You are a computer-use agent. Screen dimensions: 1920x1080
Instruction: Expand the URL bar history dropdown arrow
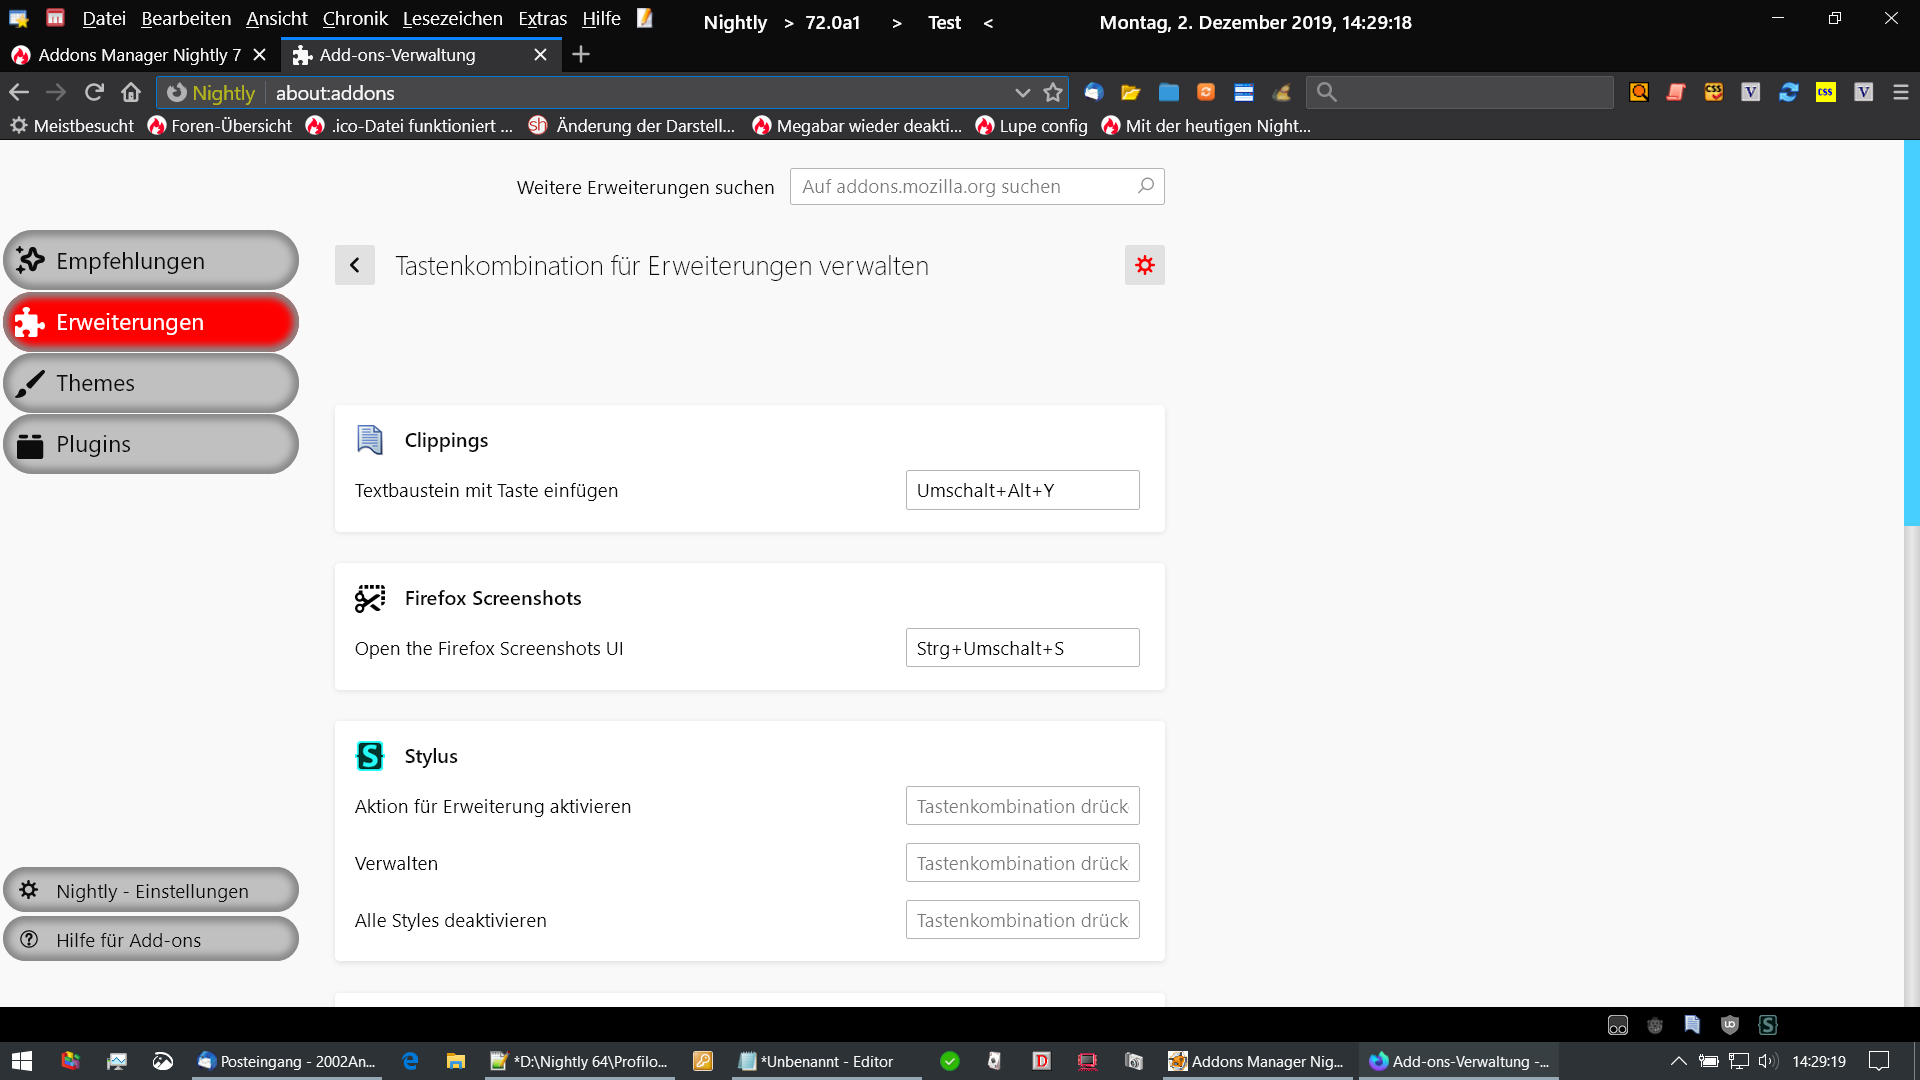tap(1022, 93)
